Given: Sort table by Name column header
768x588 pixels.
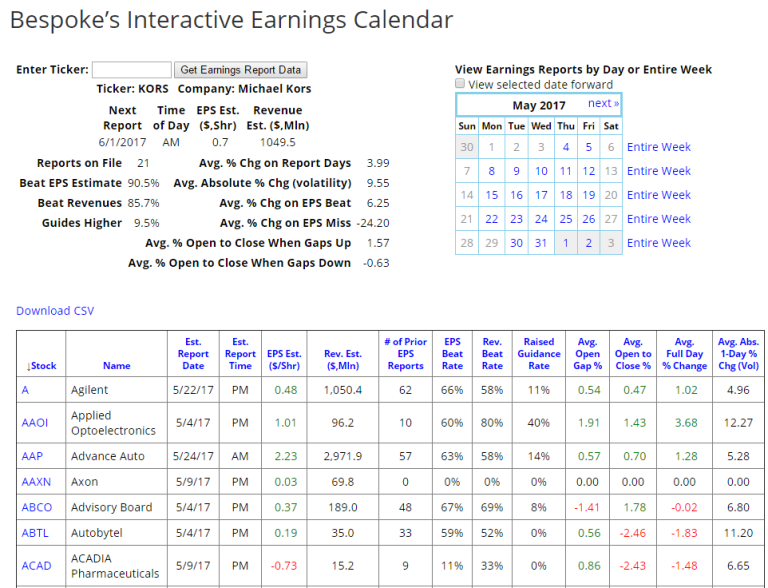Looking at the screenshot, I should pos(116,365).
